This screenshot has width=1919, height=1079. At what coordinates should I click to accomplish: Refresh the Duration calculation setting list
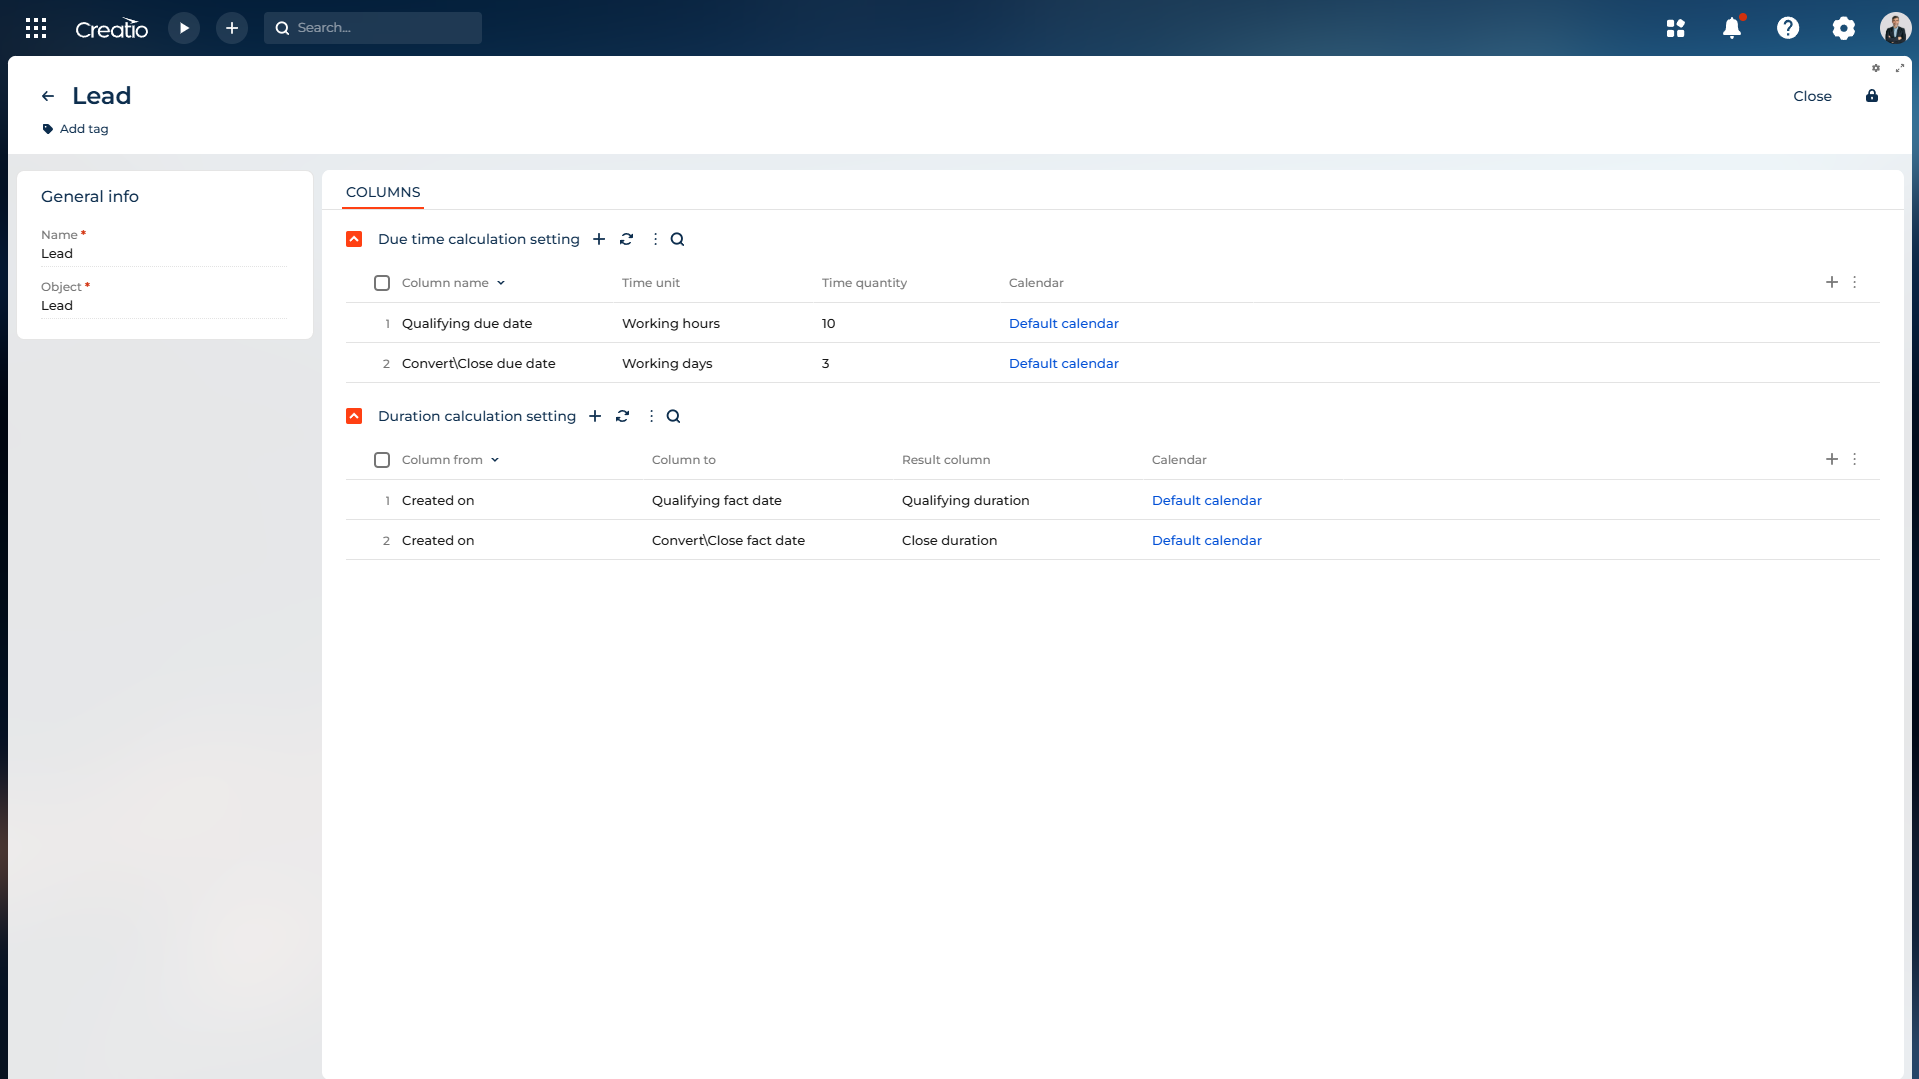[x=623, y=416]
